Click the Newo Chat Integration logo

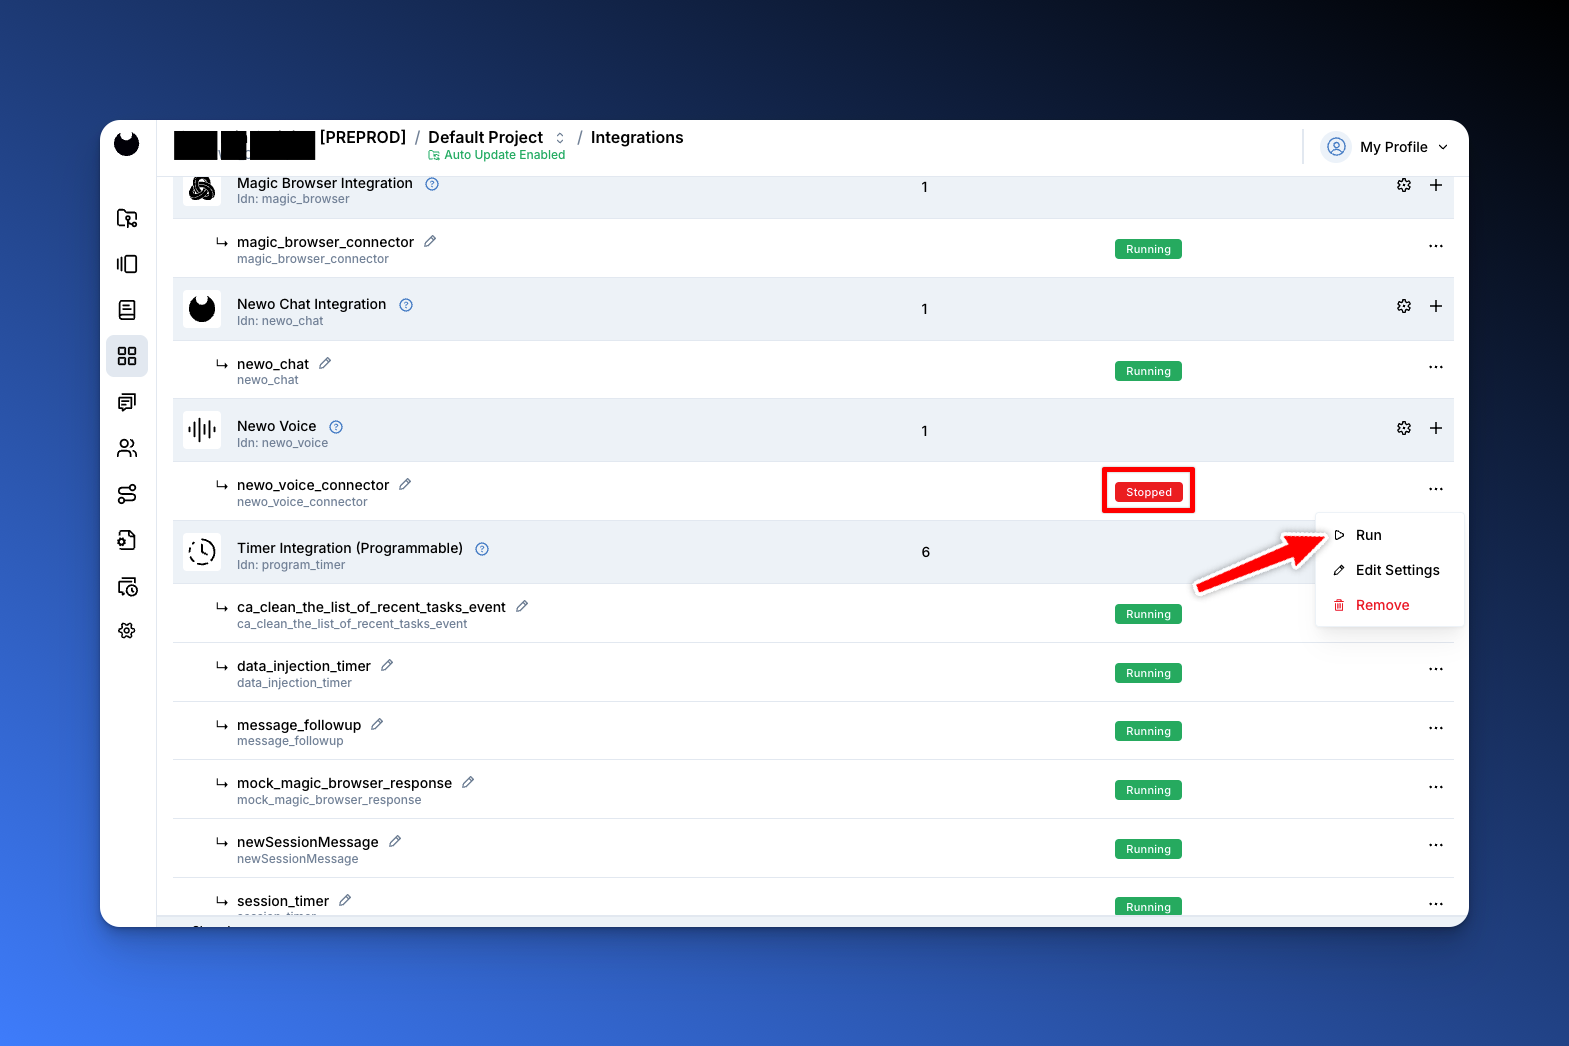[x=202, y=308]
